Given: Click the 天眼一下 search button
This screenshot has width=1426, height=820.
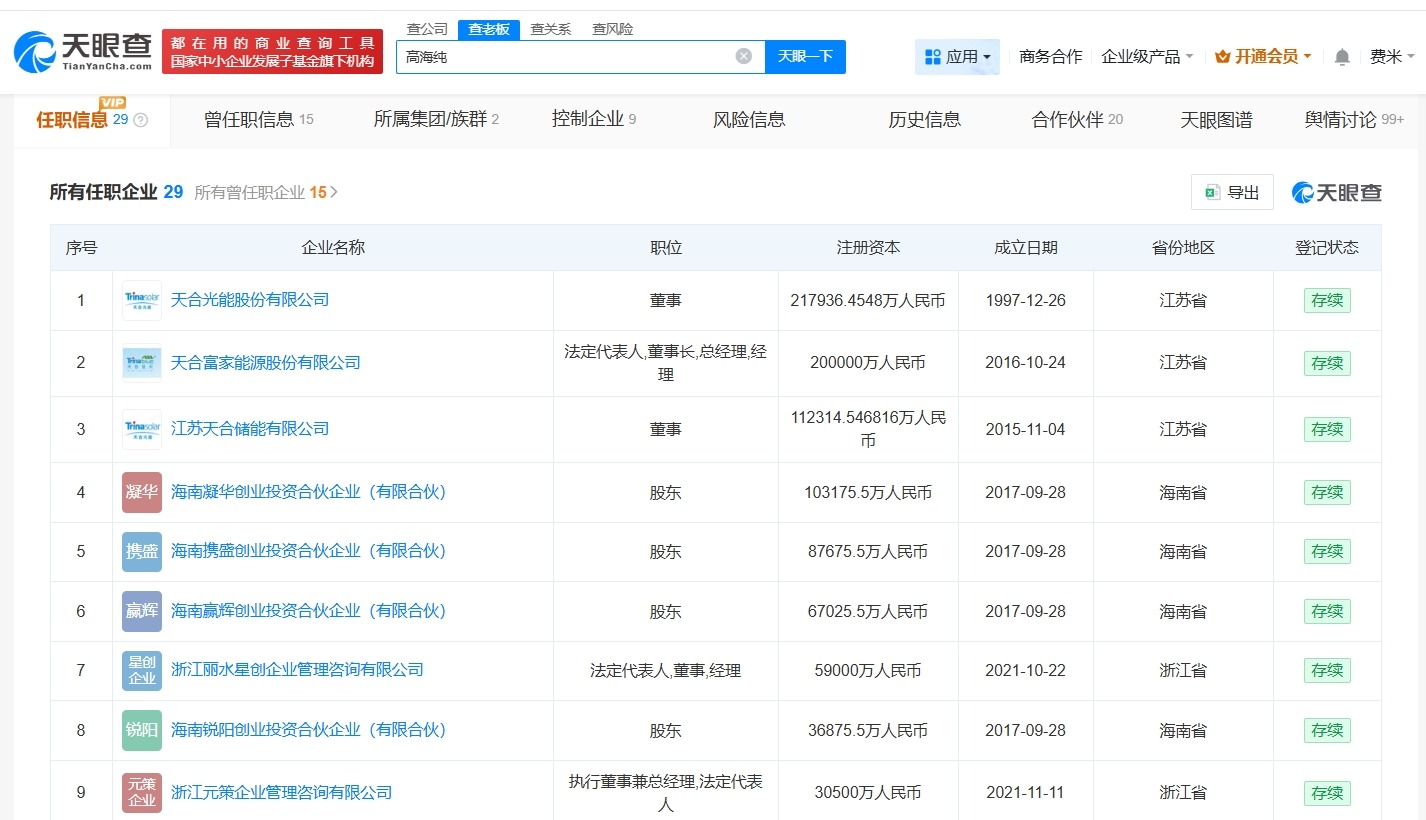Looking at the screenshot, I should click(x=806, y=57).
